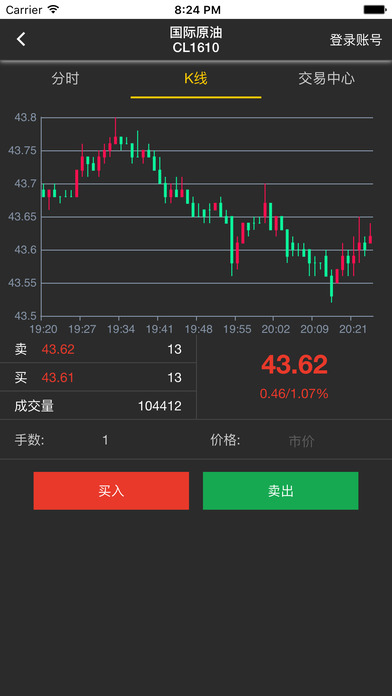Tap the Wi-Fi icon in status bar

click(53, 9)
